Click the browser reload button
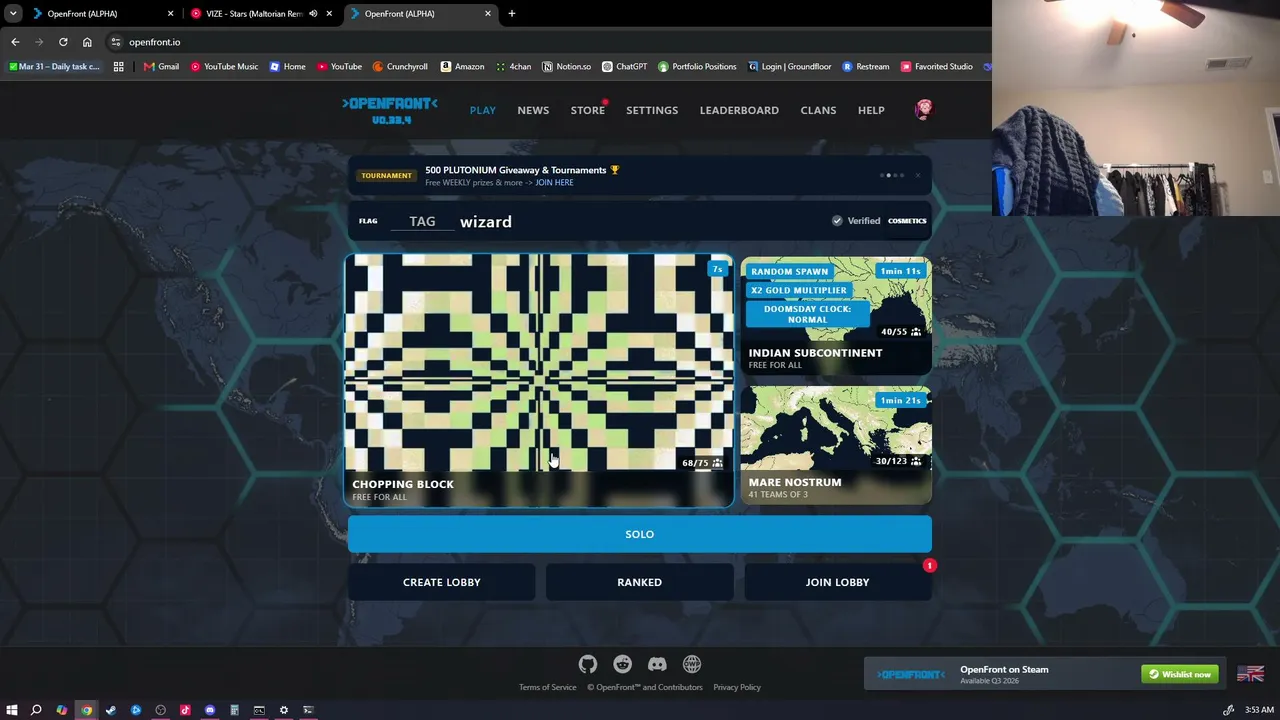Viewport: 1280px width, 720px height. [63, 42]
